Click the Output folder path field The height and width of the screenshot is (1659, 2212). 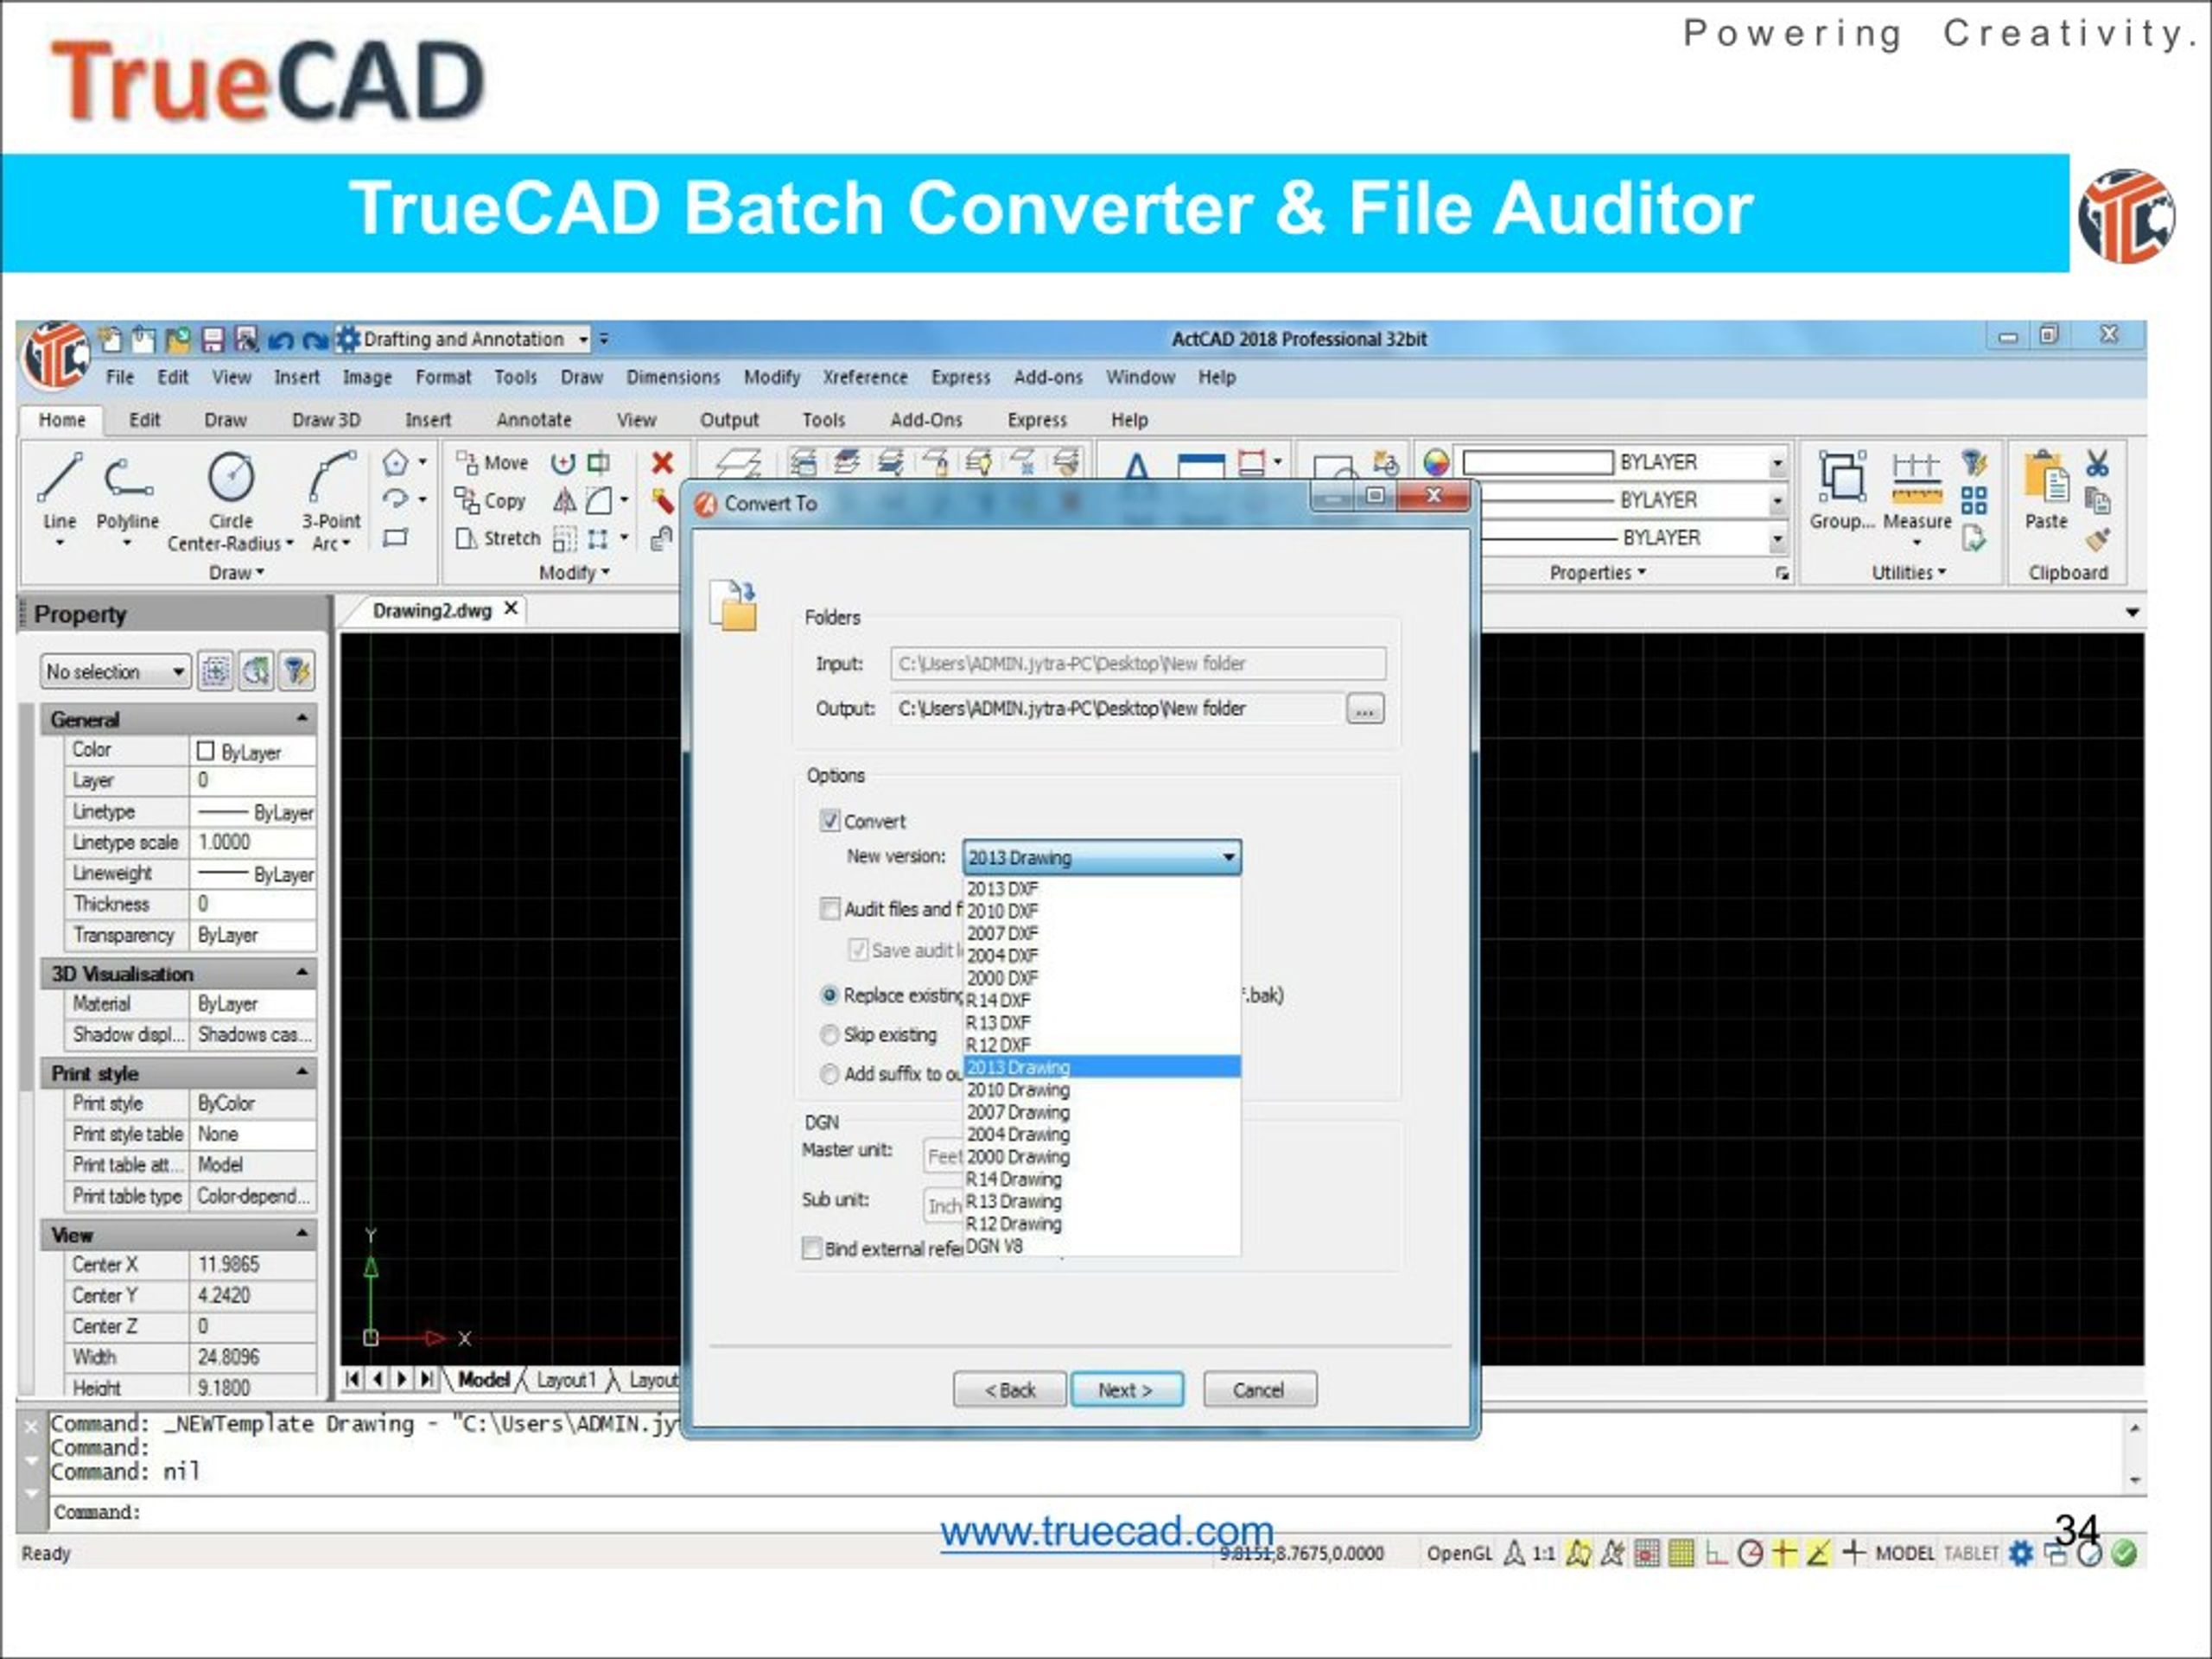tap(1116, 709)
